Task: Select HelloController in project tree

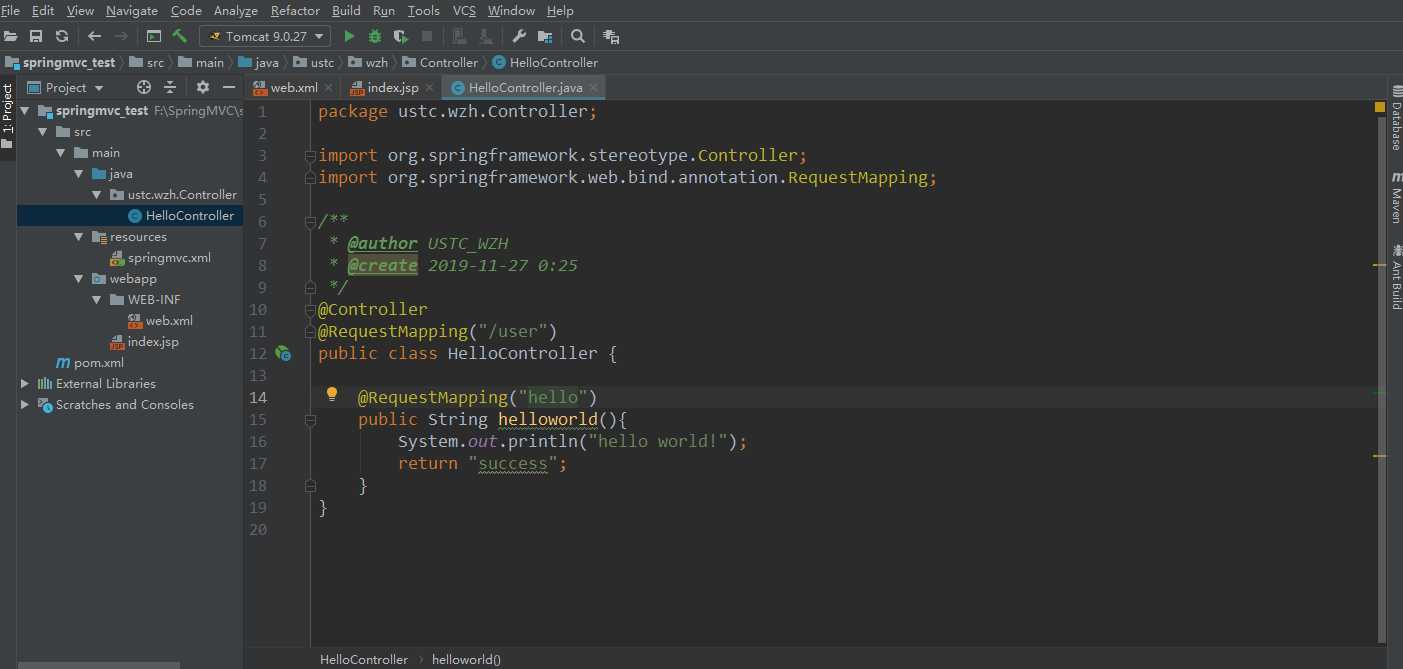Action: pos(130,216)
